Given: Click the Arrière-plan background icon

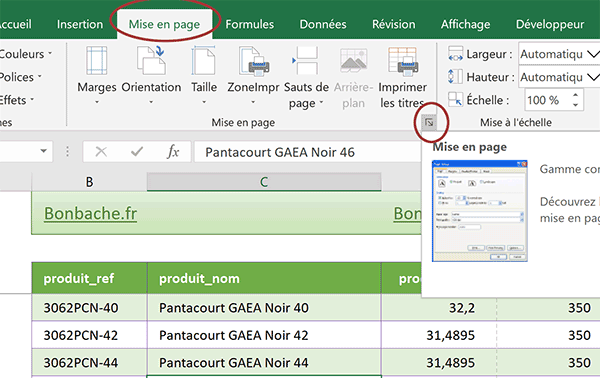Looking at the screenshot, I should (354, 60).
